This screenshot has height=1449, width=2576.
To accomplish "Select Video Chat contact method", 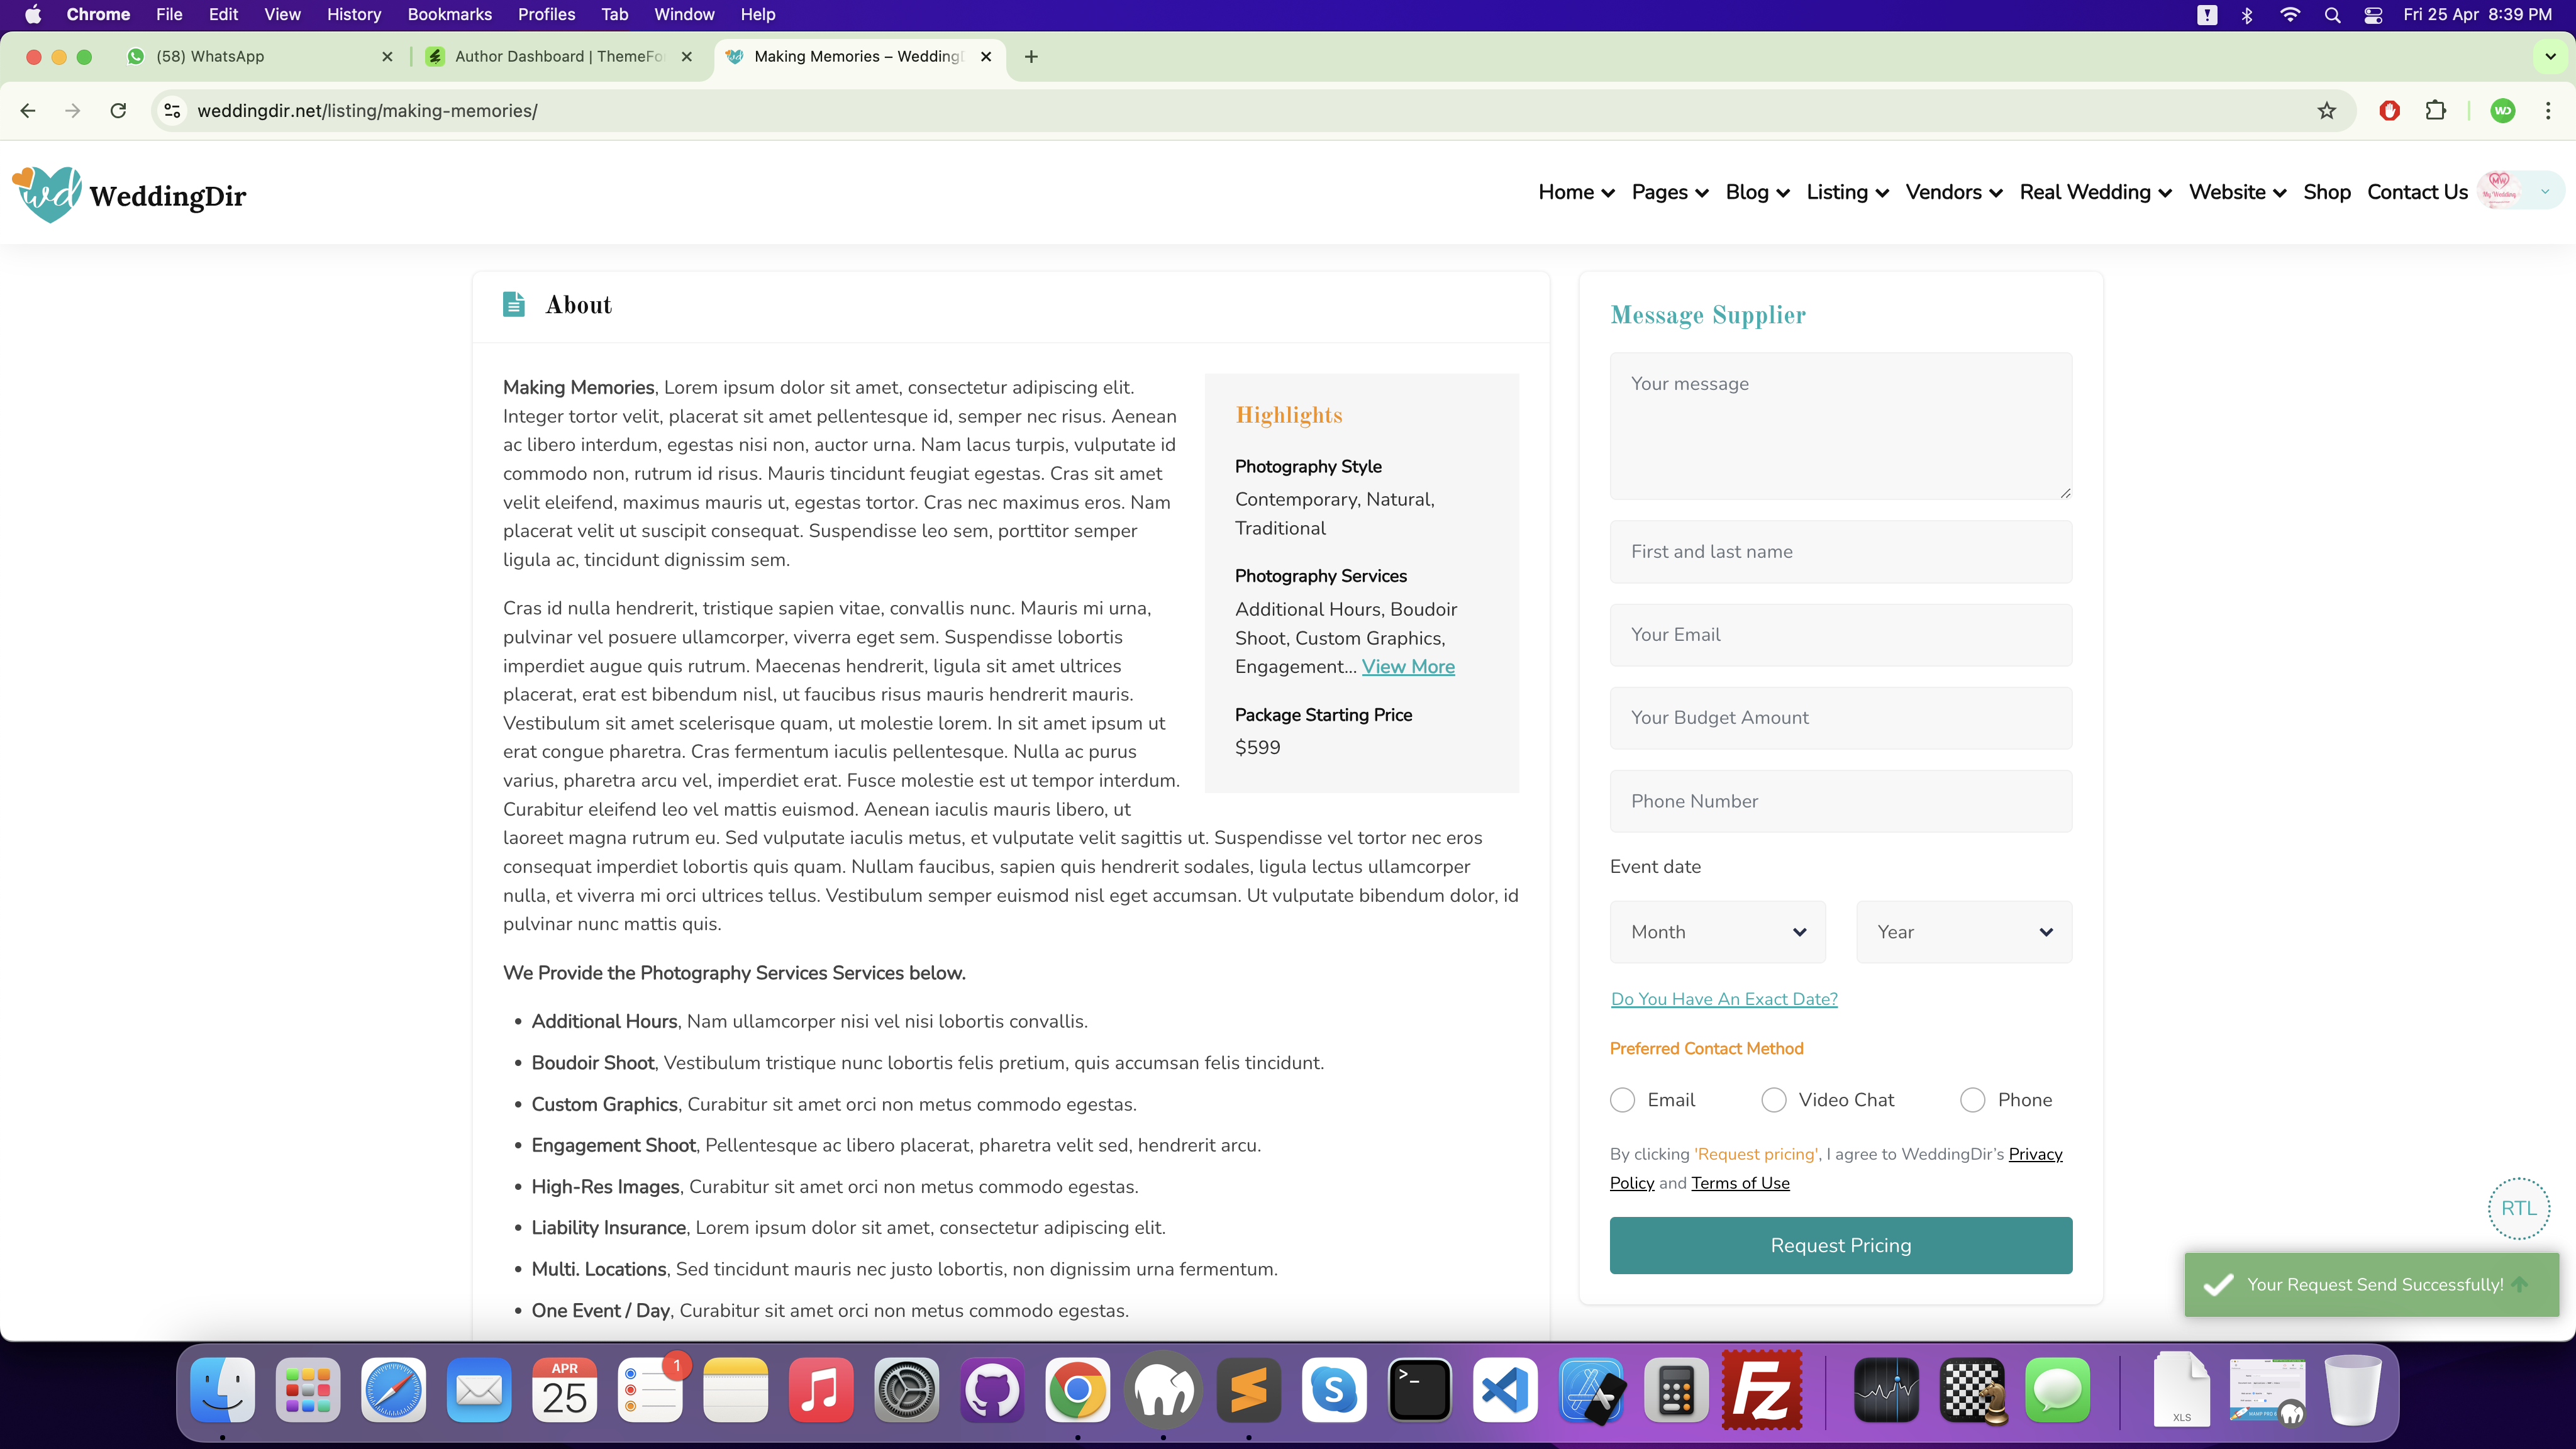I will 1773,1100.
